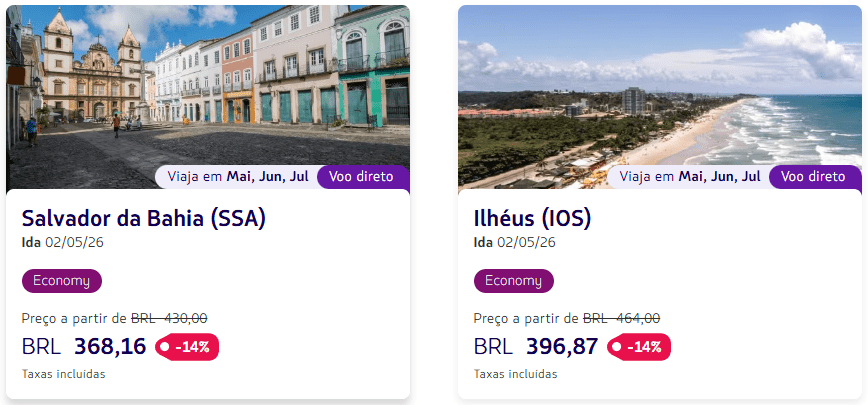Click the -14% discount tag for Salvador
Viewport: 868px width, 405px height.
pyautogui.click(x=187, y=347)
